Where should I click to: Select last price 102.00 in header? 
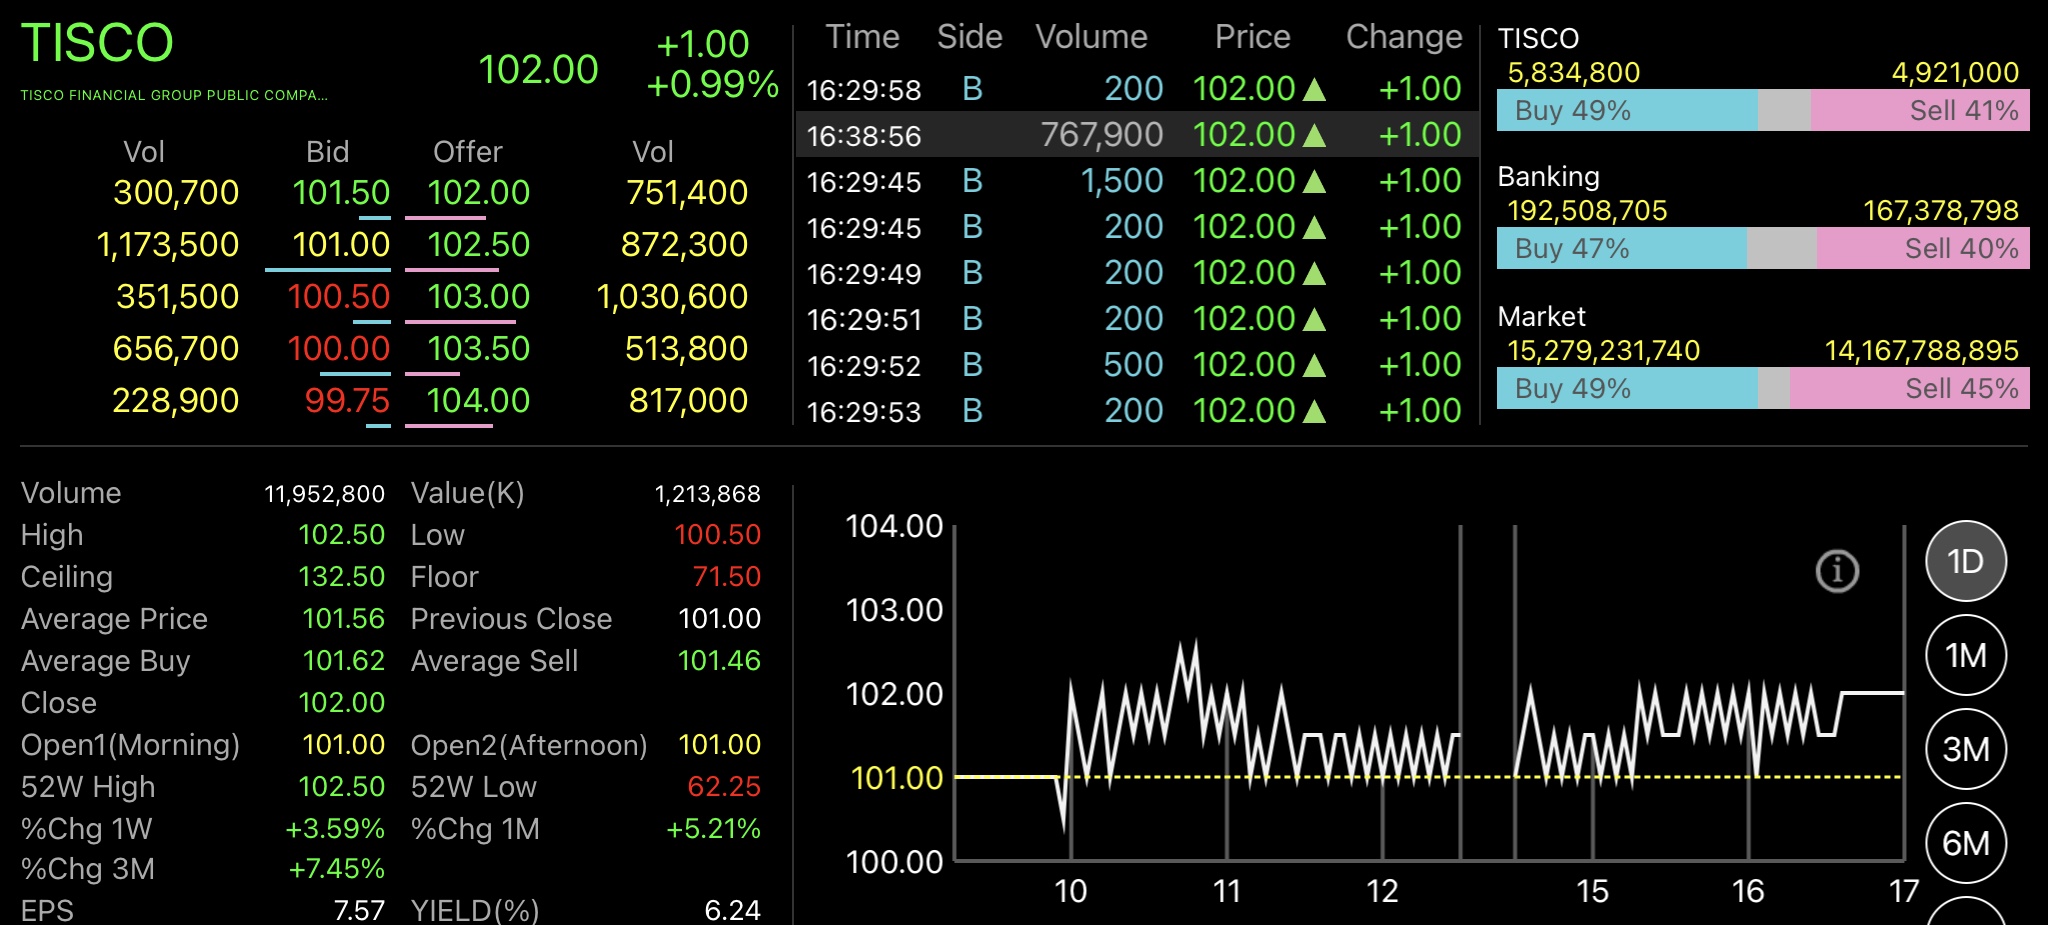pyautogui.click(x=538, y=69)
